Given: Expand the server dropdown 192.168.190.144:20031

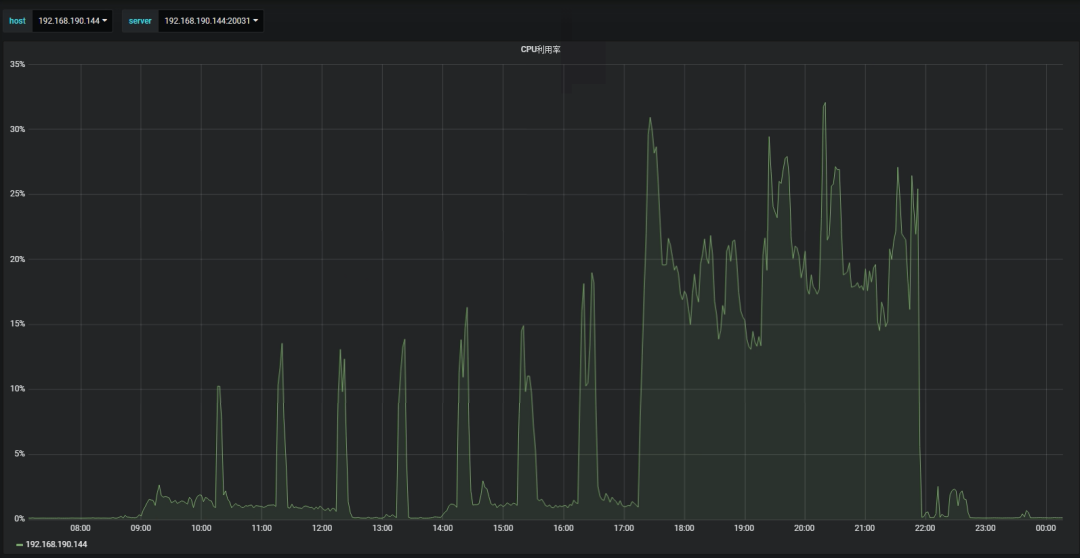Looking at the screenshot, I should coord(211,21).
